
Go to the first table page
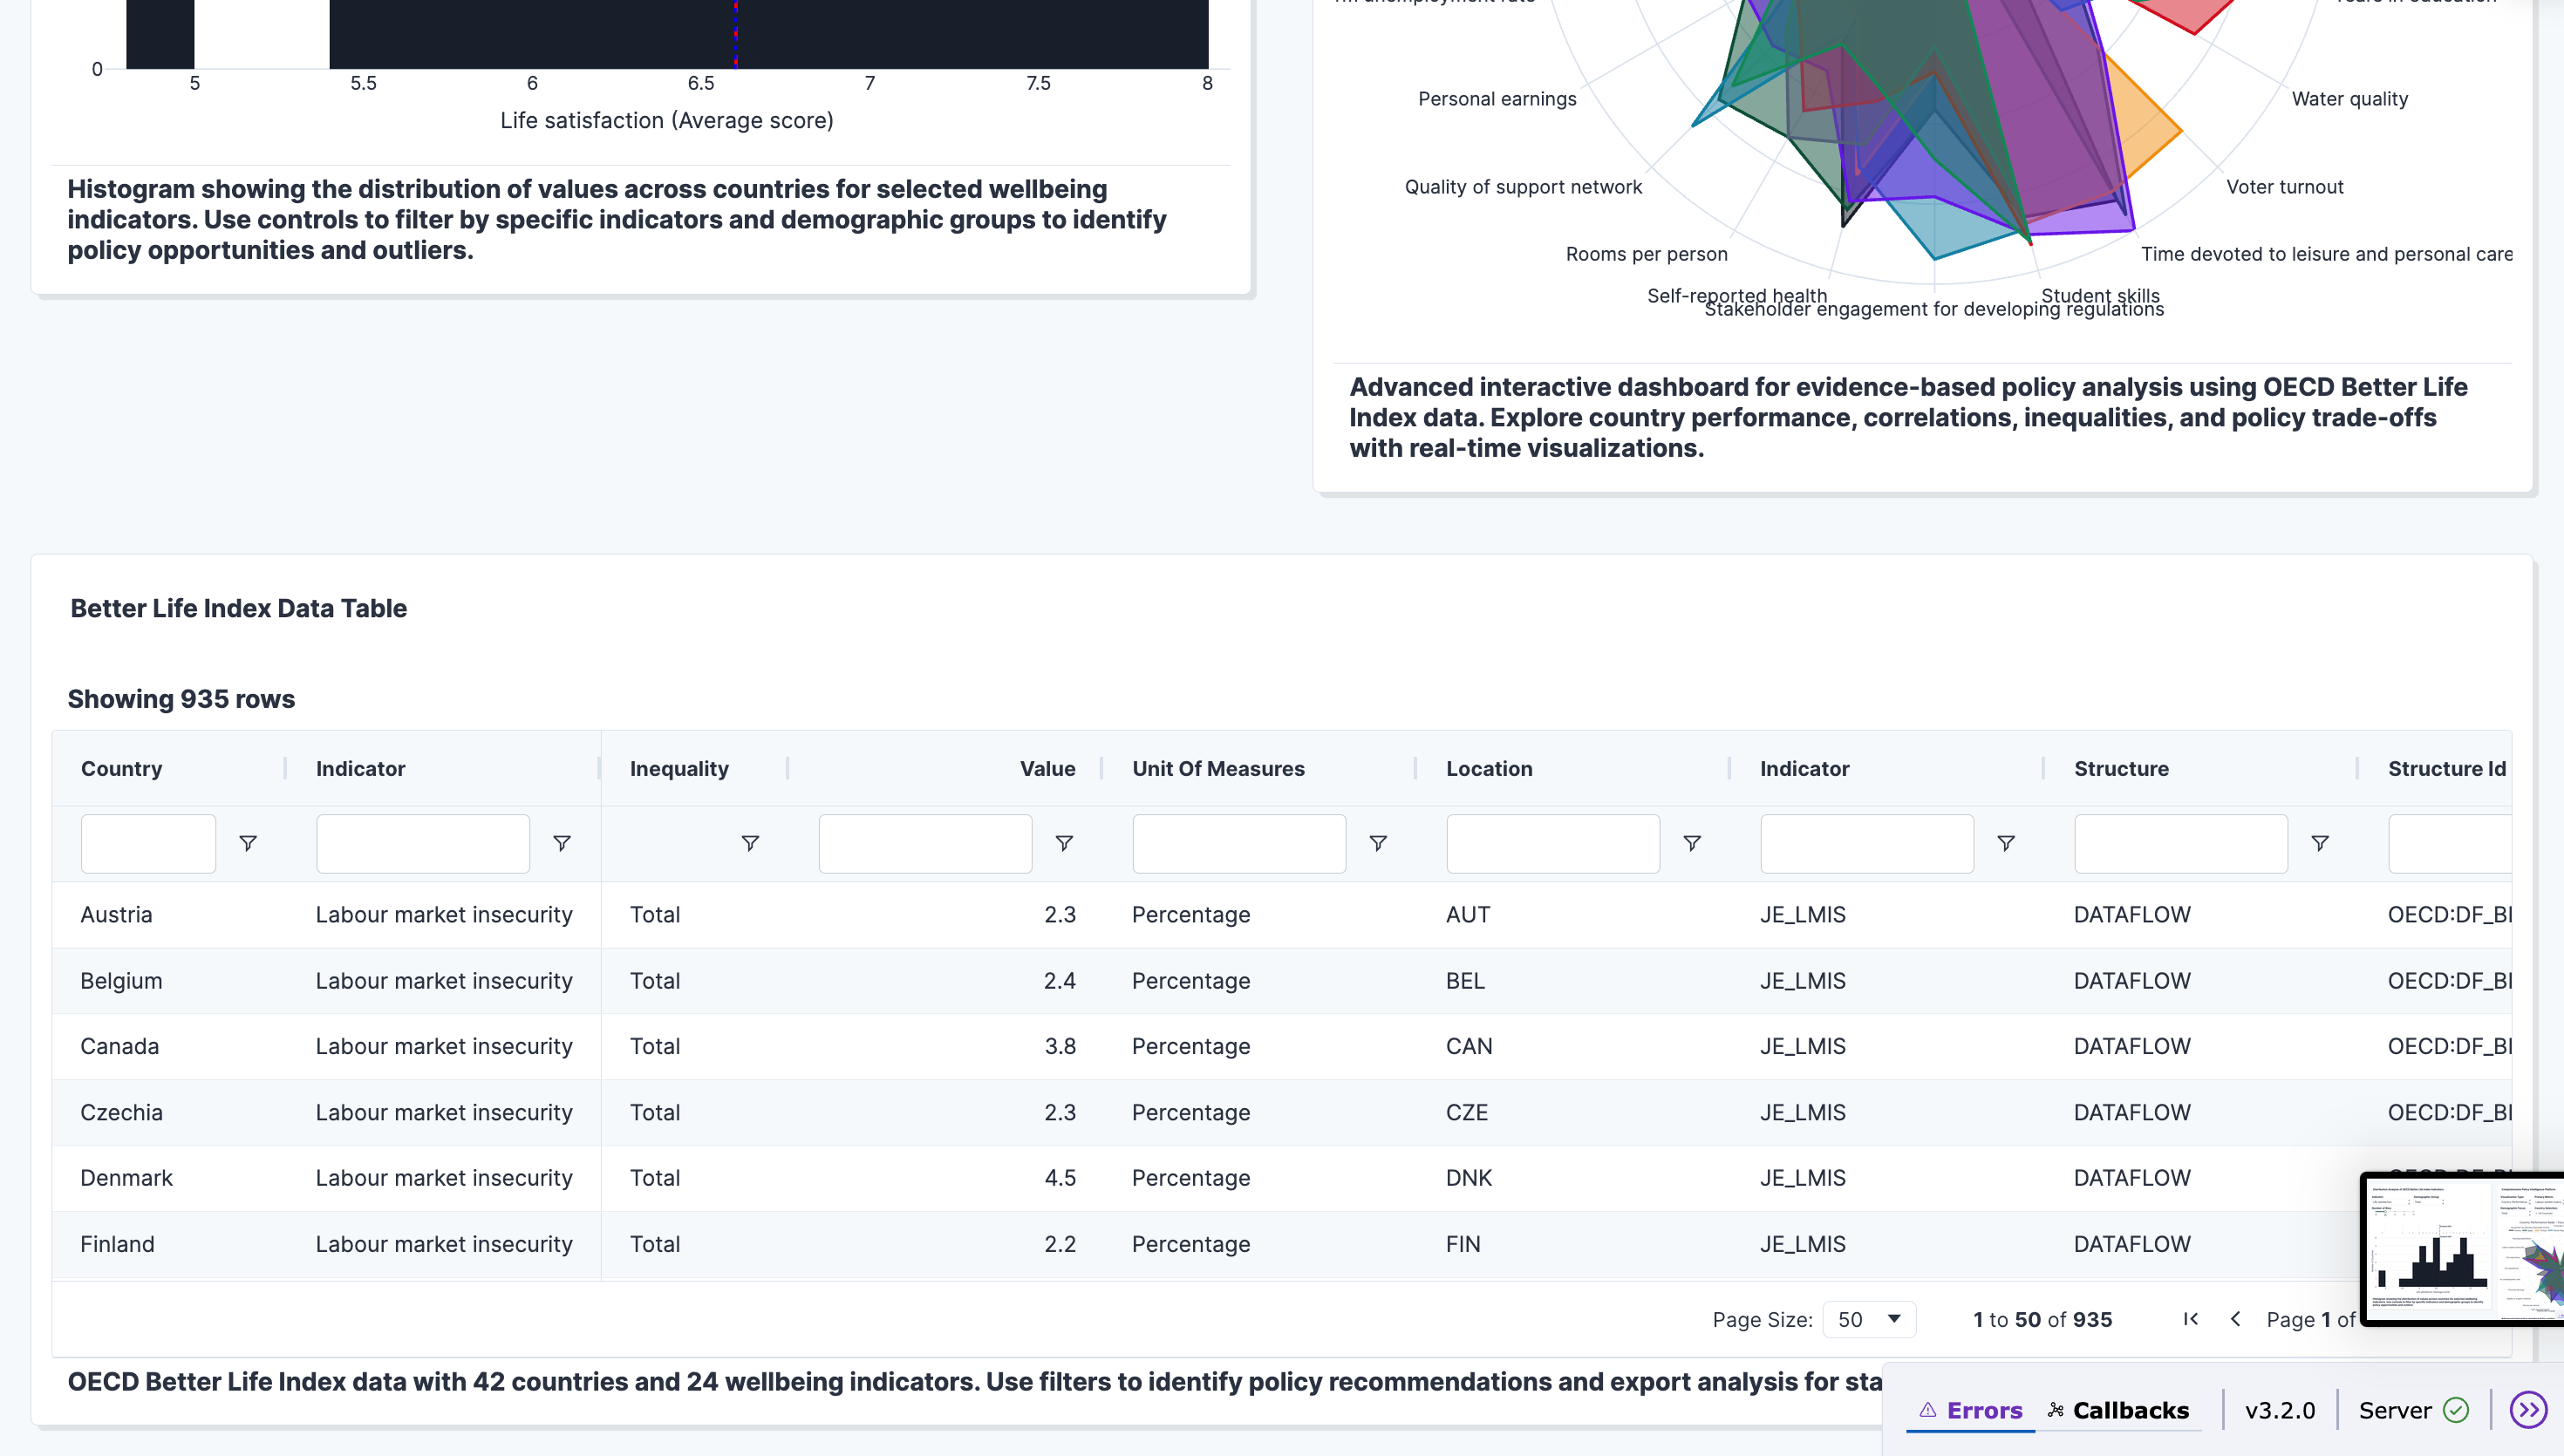(2190, 1319)
